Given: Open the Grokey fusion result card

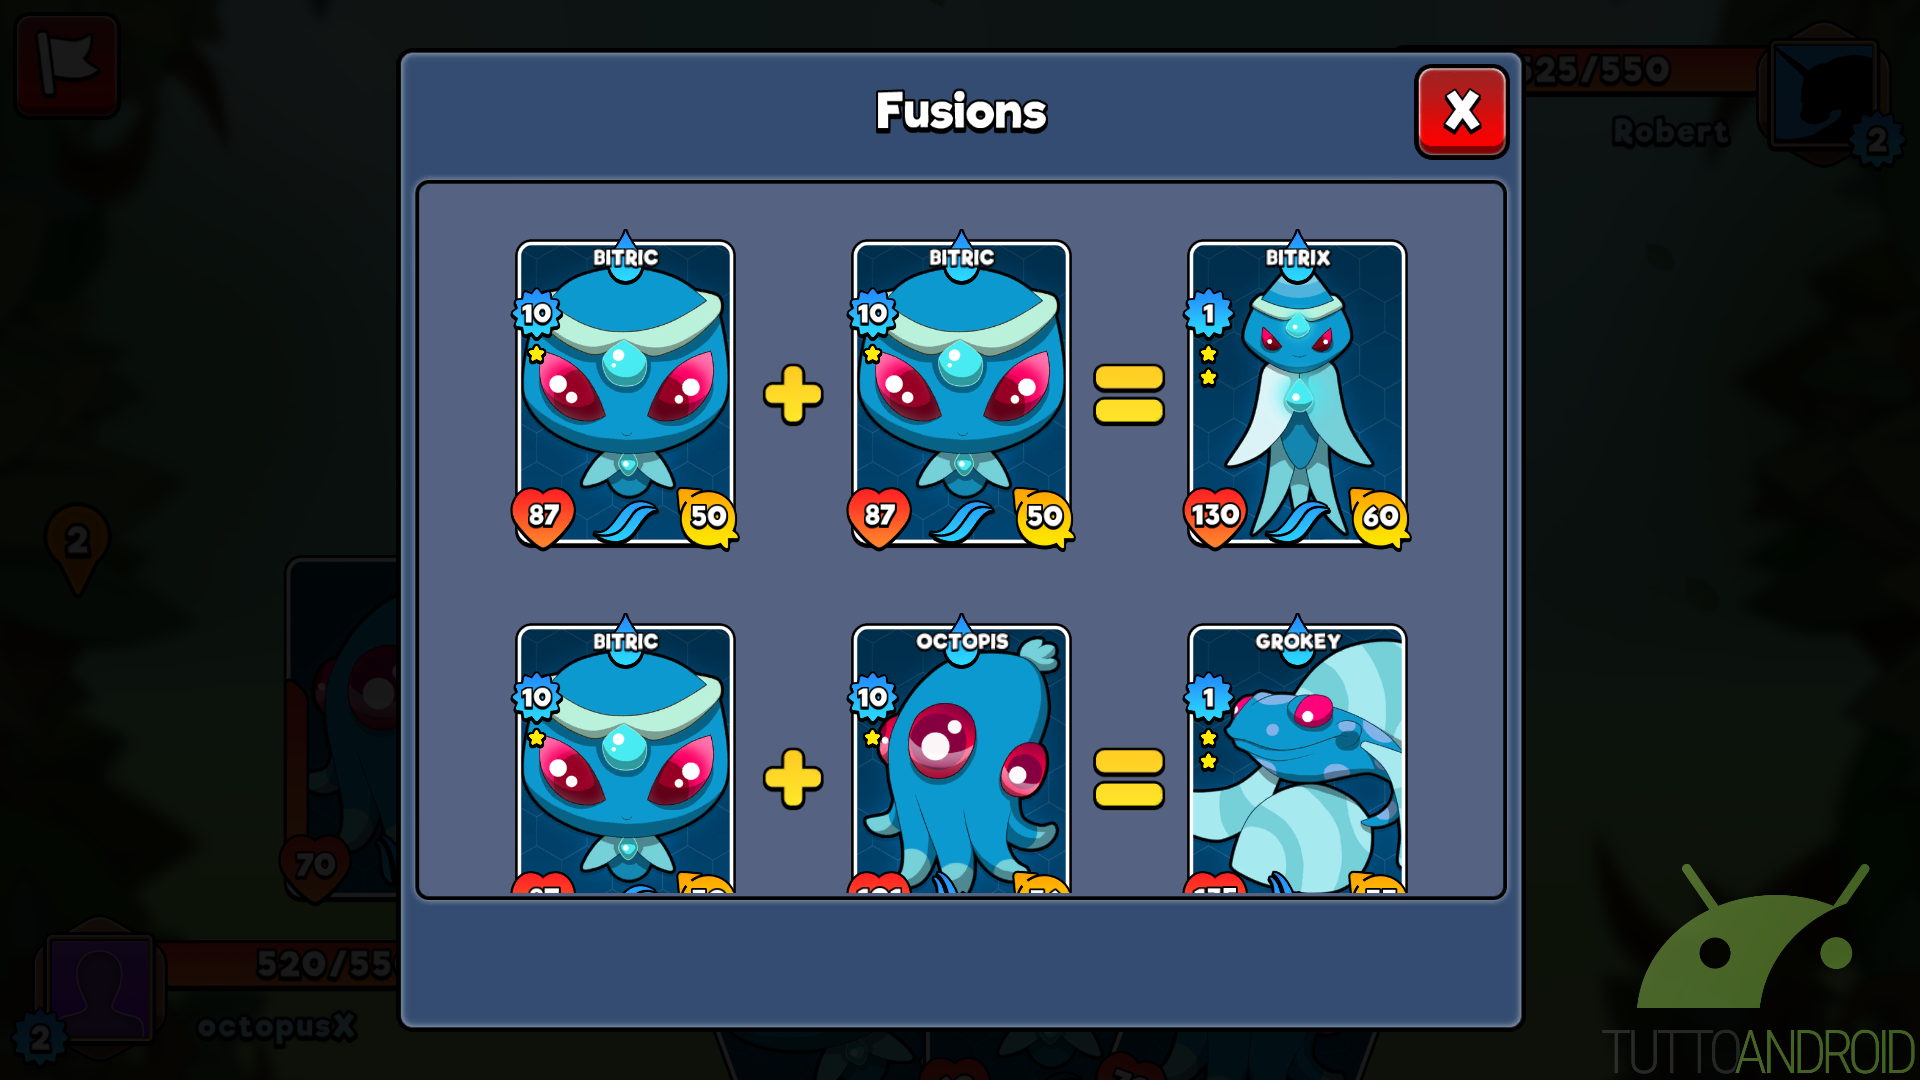Looking at the screenshot, I should [x=1298, y=758].
